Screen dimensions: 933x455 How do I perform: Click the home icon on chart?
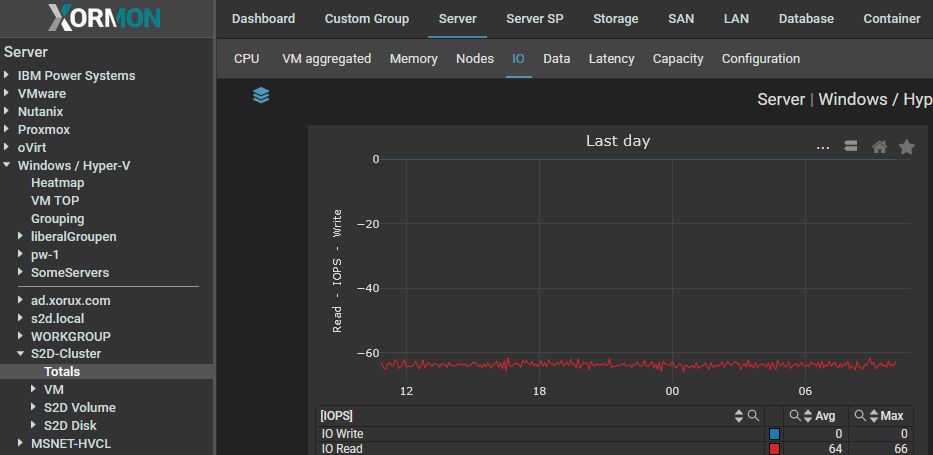pos(879,147)
